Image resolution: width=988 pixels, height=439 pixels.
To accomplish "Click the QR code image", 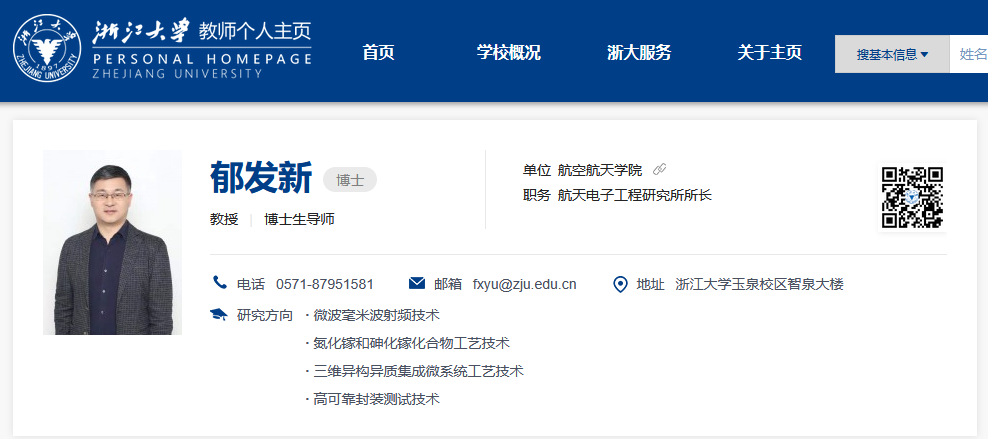I will tap(912, 197).
